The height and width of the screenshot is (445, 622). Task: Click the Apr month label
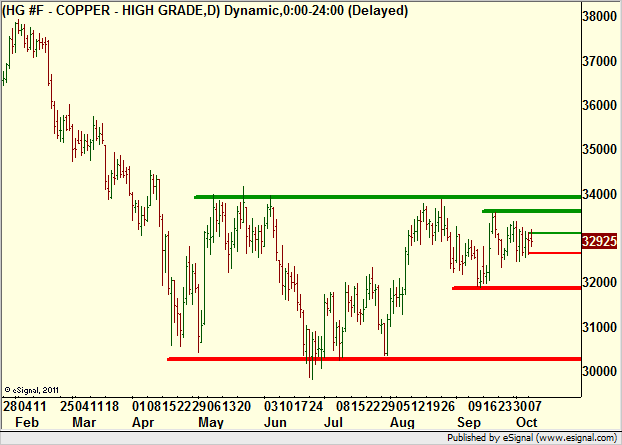(143, 423)
